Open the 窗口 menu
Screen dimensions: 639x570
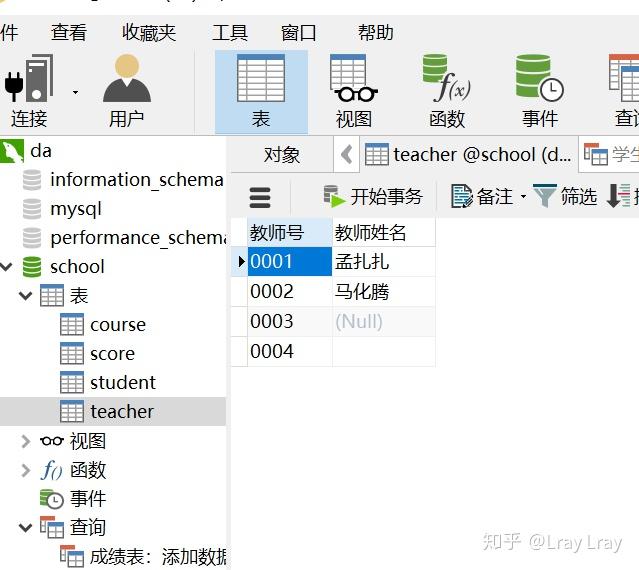[x=299, y=33]
